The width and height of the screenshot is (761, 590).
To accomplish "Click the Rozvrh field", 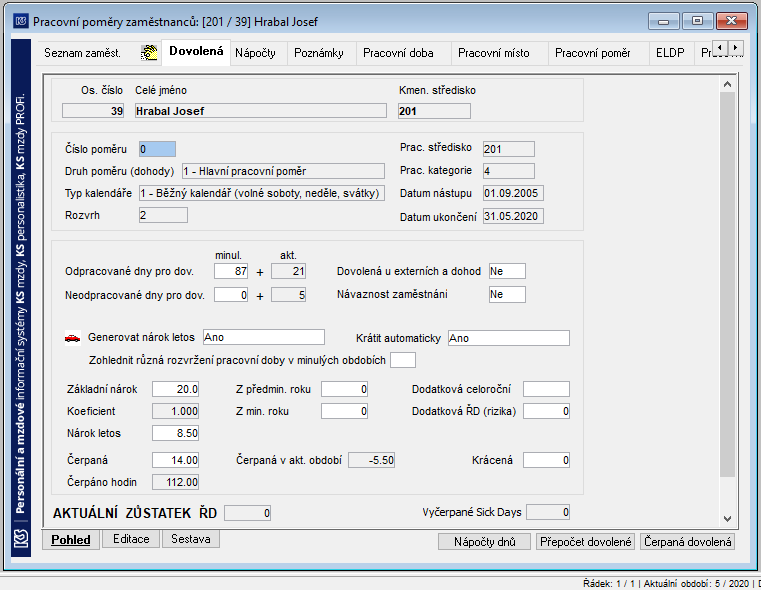I will click(x=163, y=215).
